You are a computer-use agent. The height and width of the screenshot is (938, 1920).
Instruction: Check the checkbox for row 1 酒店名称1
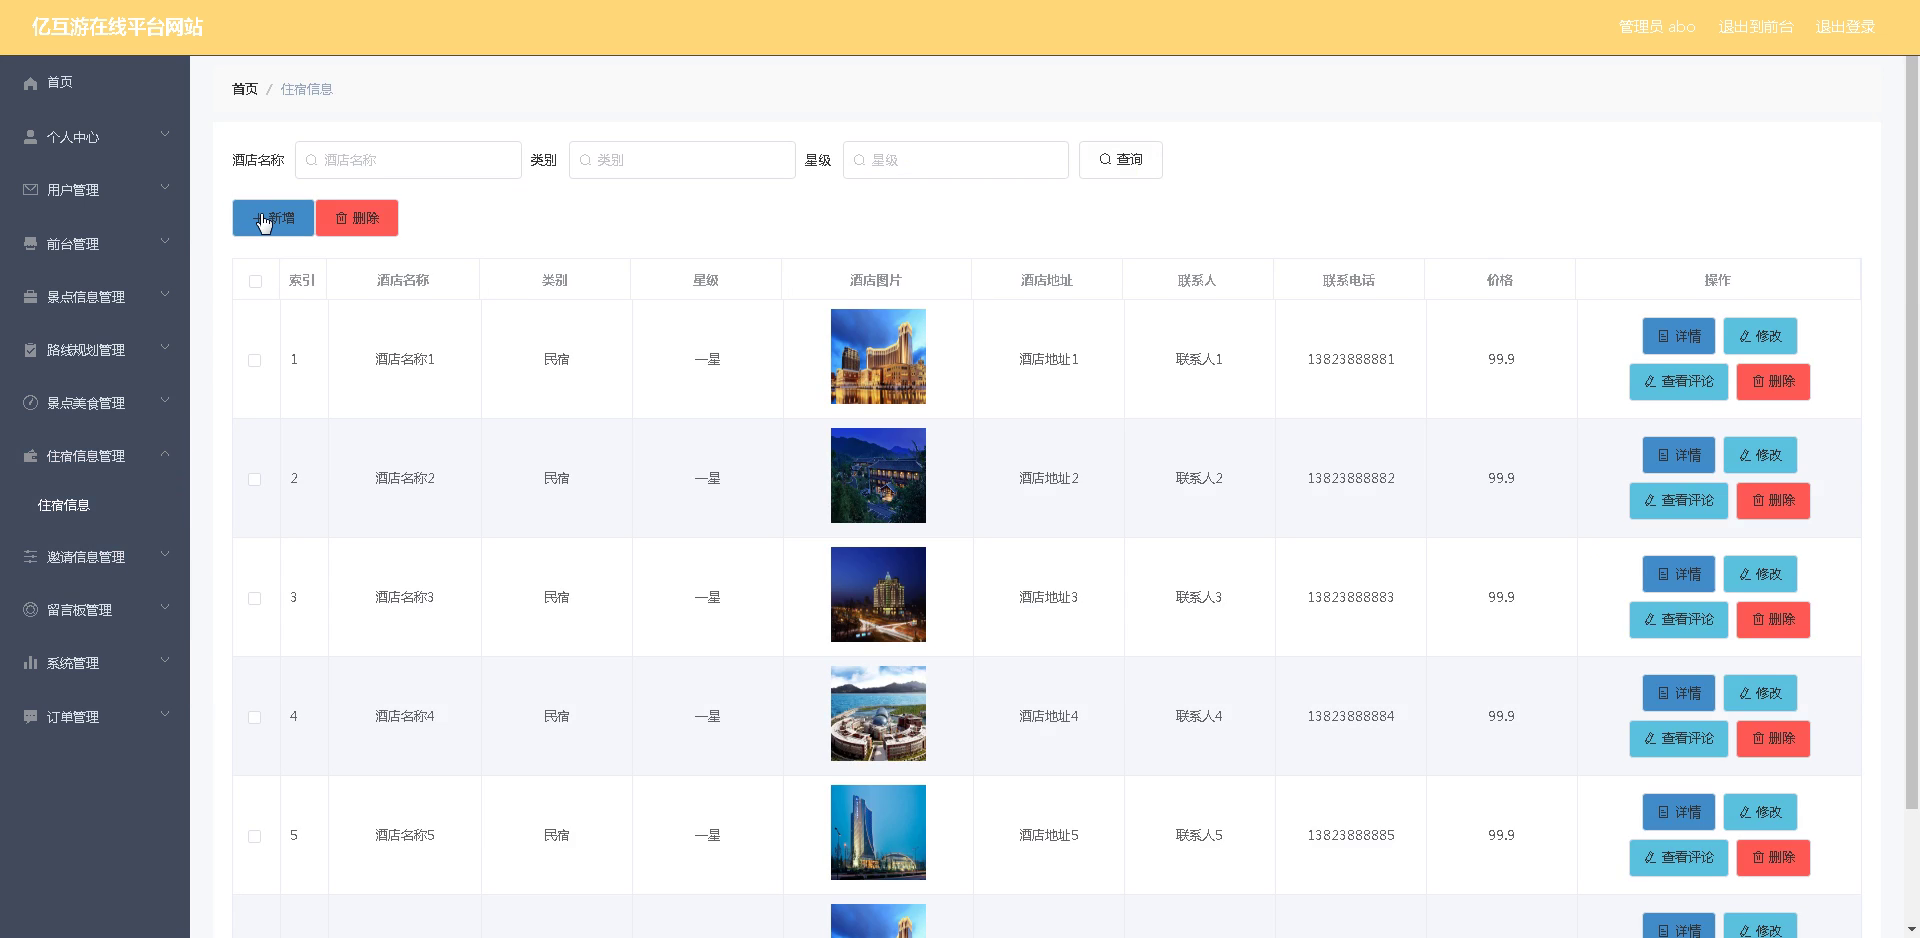pos(255,360)
